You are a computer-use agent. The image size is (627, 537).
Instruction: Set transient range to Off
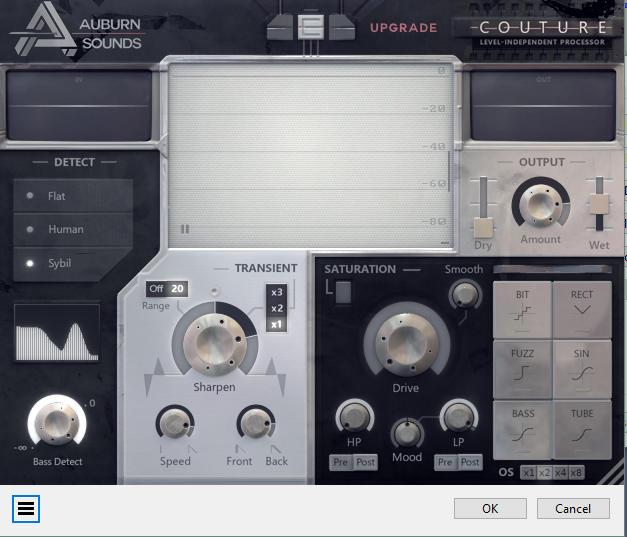(156, 289)
